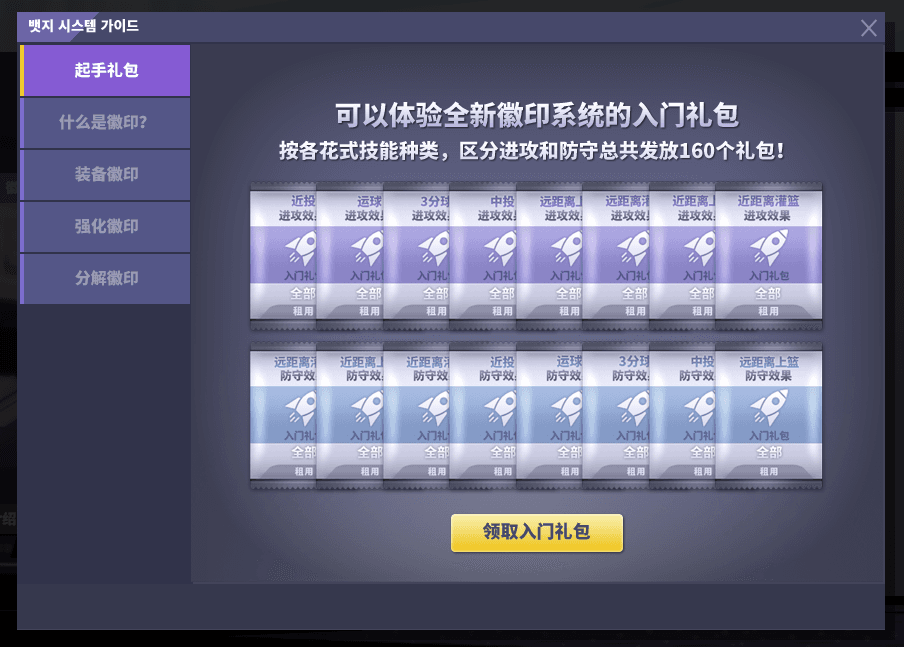The height and width of the screenshot is (647, 904).
Task: Click the subtitle mentioning 160个礼包
Action: point(532,151)
